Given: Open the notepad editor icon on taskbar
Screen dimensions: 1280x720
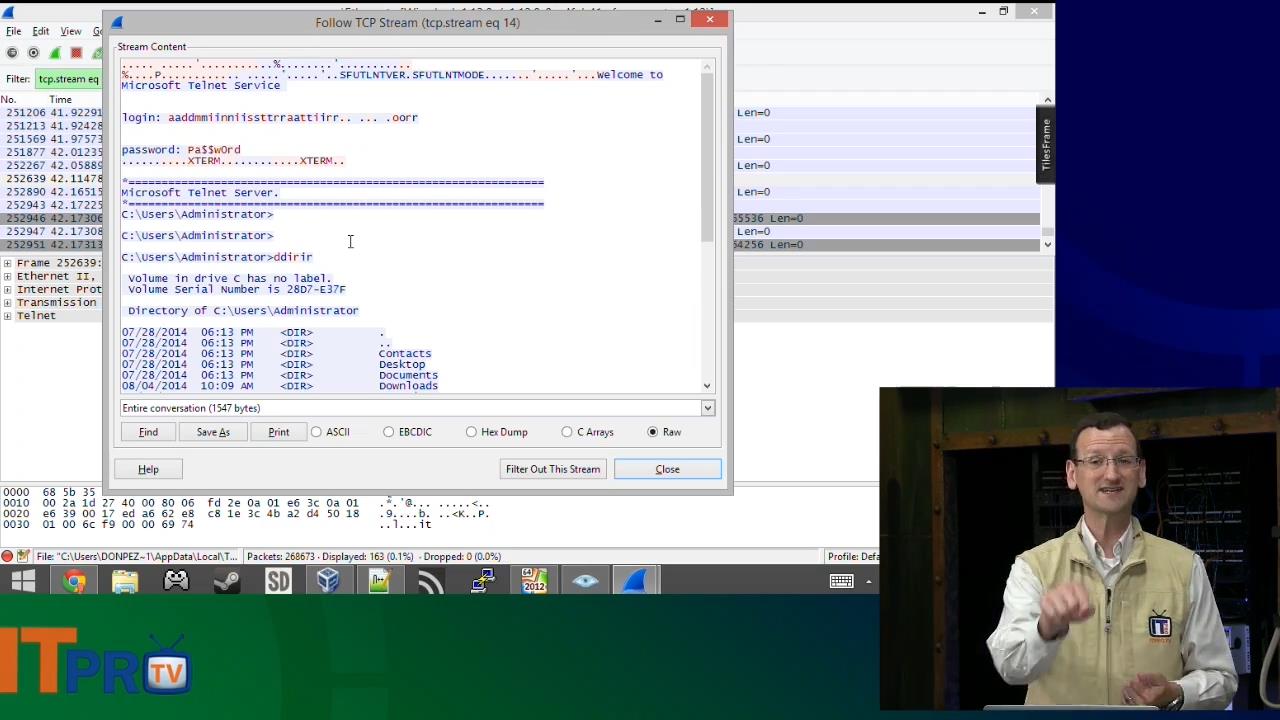Looking at the screenshot, I should coord(380,581).
